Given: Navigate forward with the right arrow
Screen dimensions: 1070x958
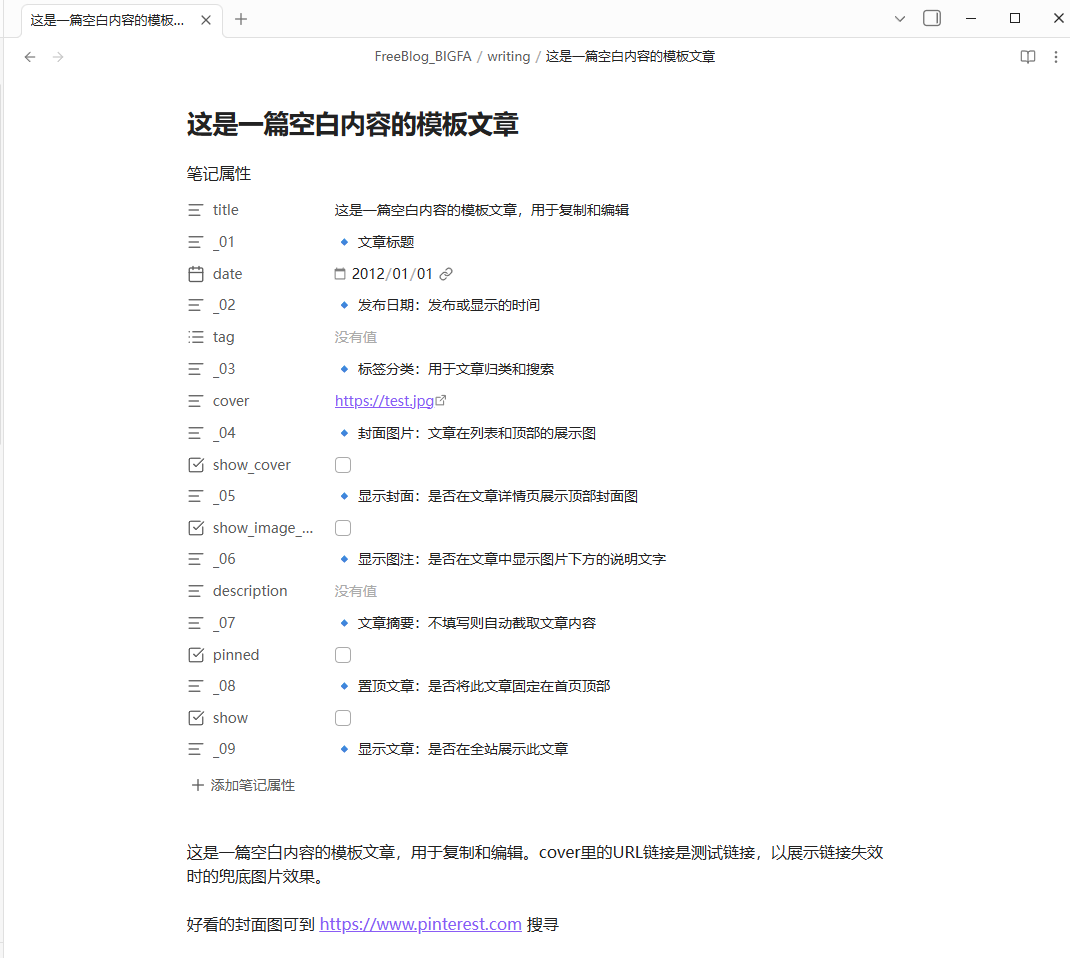Looking at the screenshot, I should (58, 57).
